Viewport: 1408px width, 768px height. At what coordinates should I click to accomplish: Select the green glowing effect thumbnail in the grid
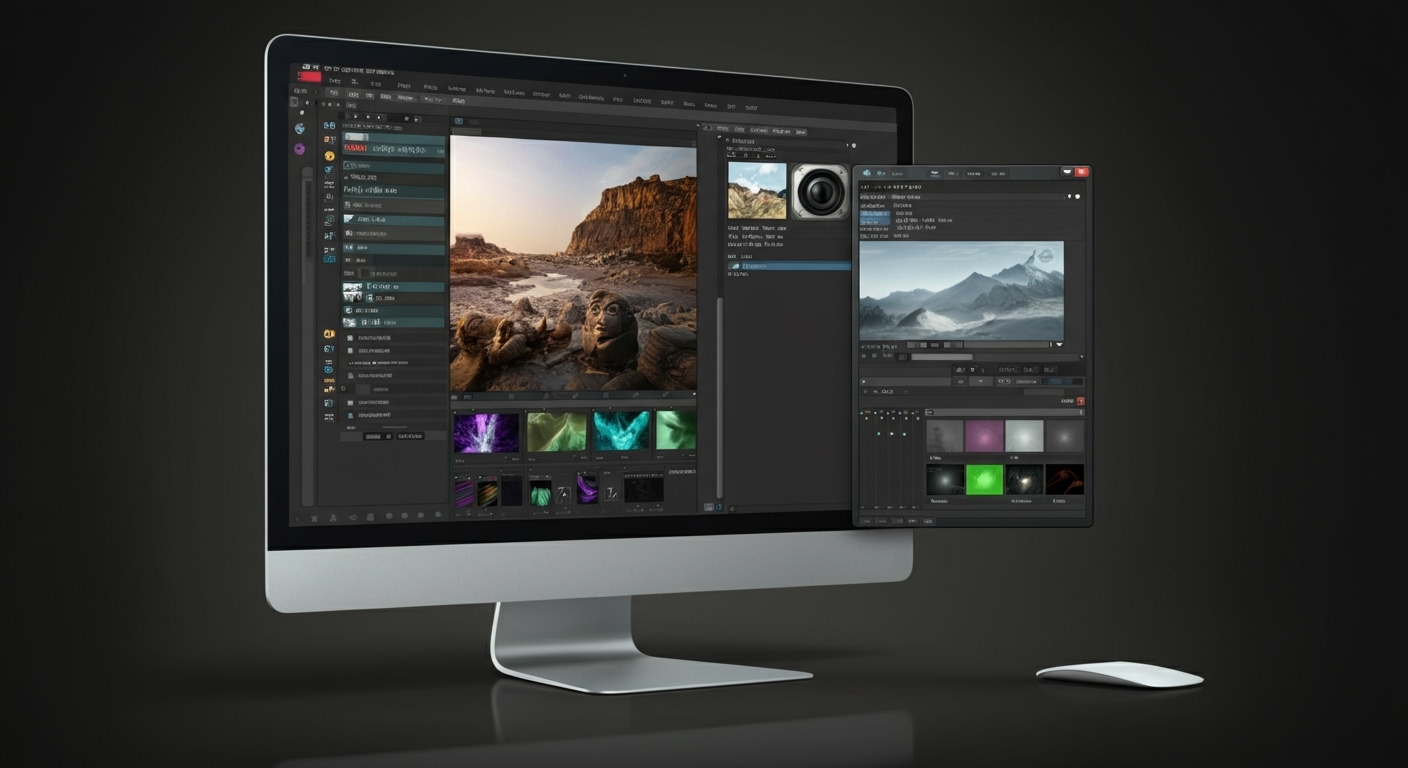(x=984, y=480)
